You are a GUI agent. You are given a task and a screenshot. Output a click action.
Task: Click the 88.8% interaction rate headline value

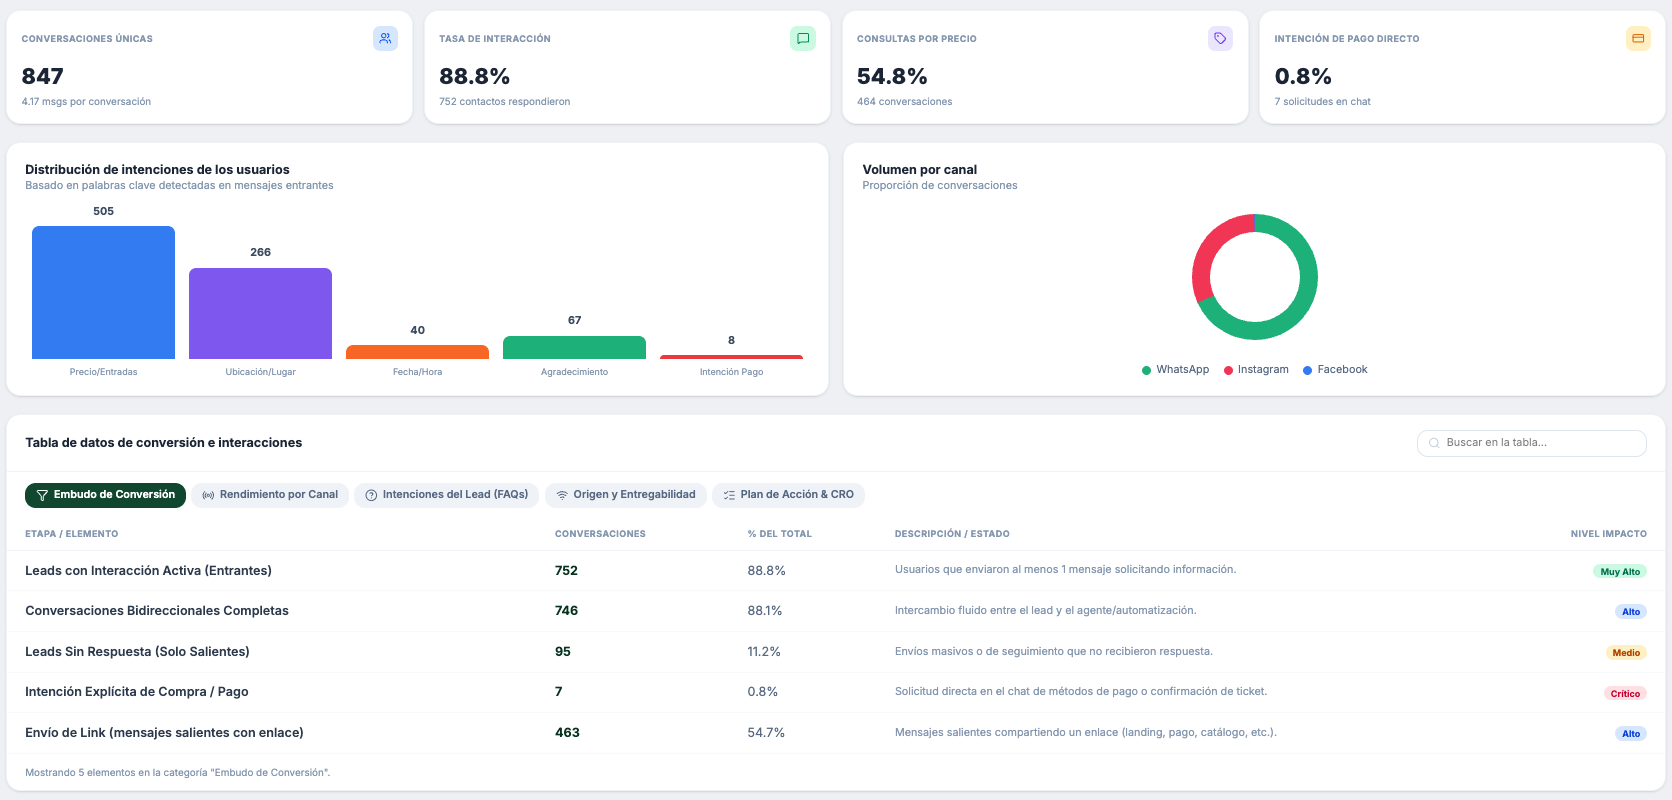tap(475, 77)
